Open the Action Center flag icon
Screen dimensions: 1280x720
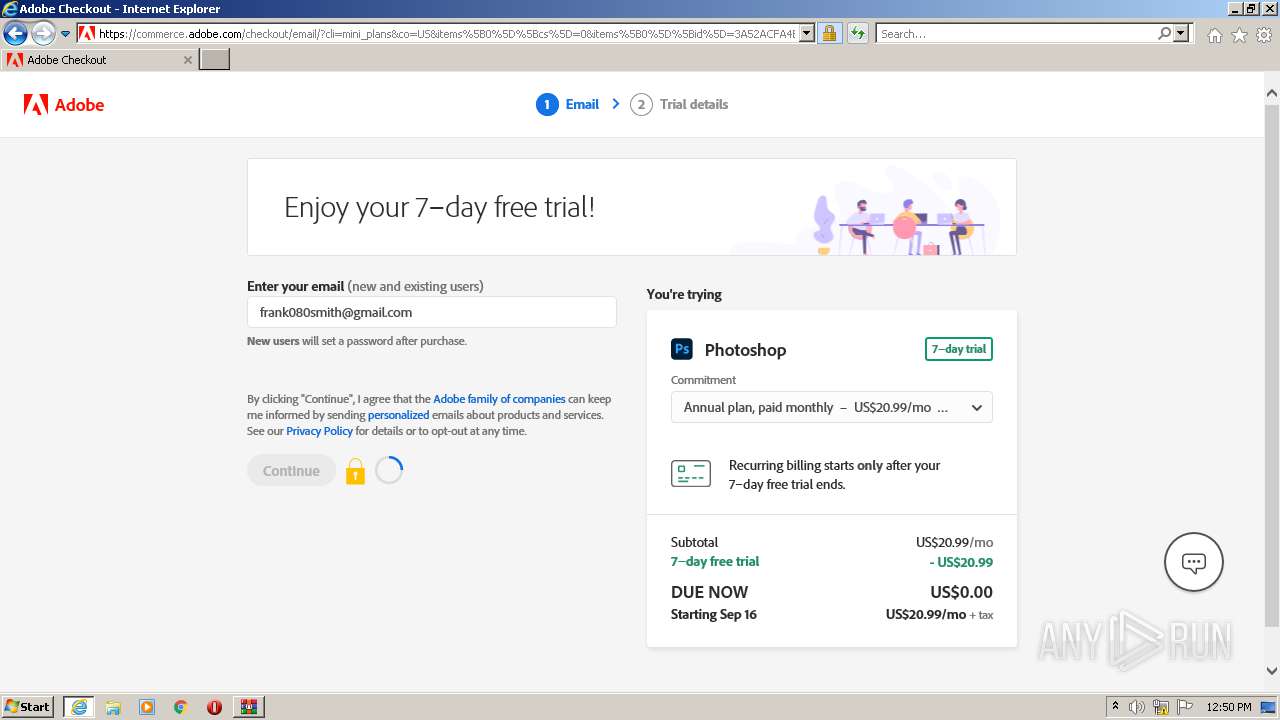pyautogui.click(x=1185, y=707)
